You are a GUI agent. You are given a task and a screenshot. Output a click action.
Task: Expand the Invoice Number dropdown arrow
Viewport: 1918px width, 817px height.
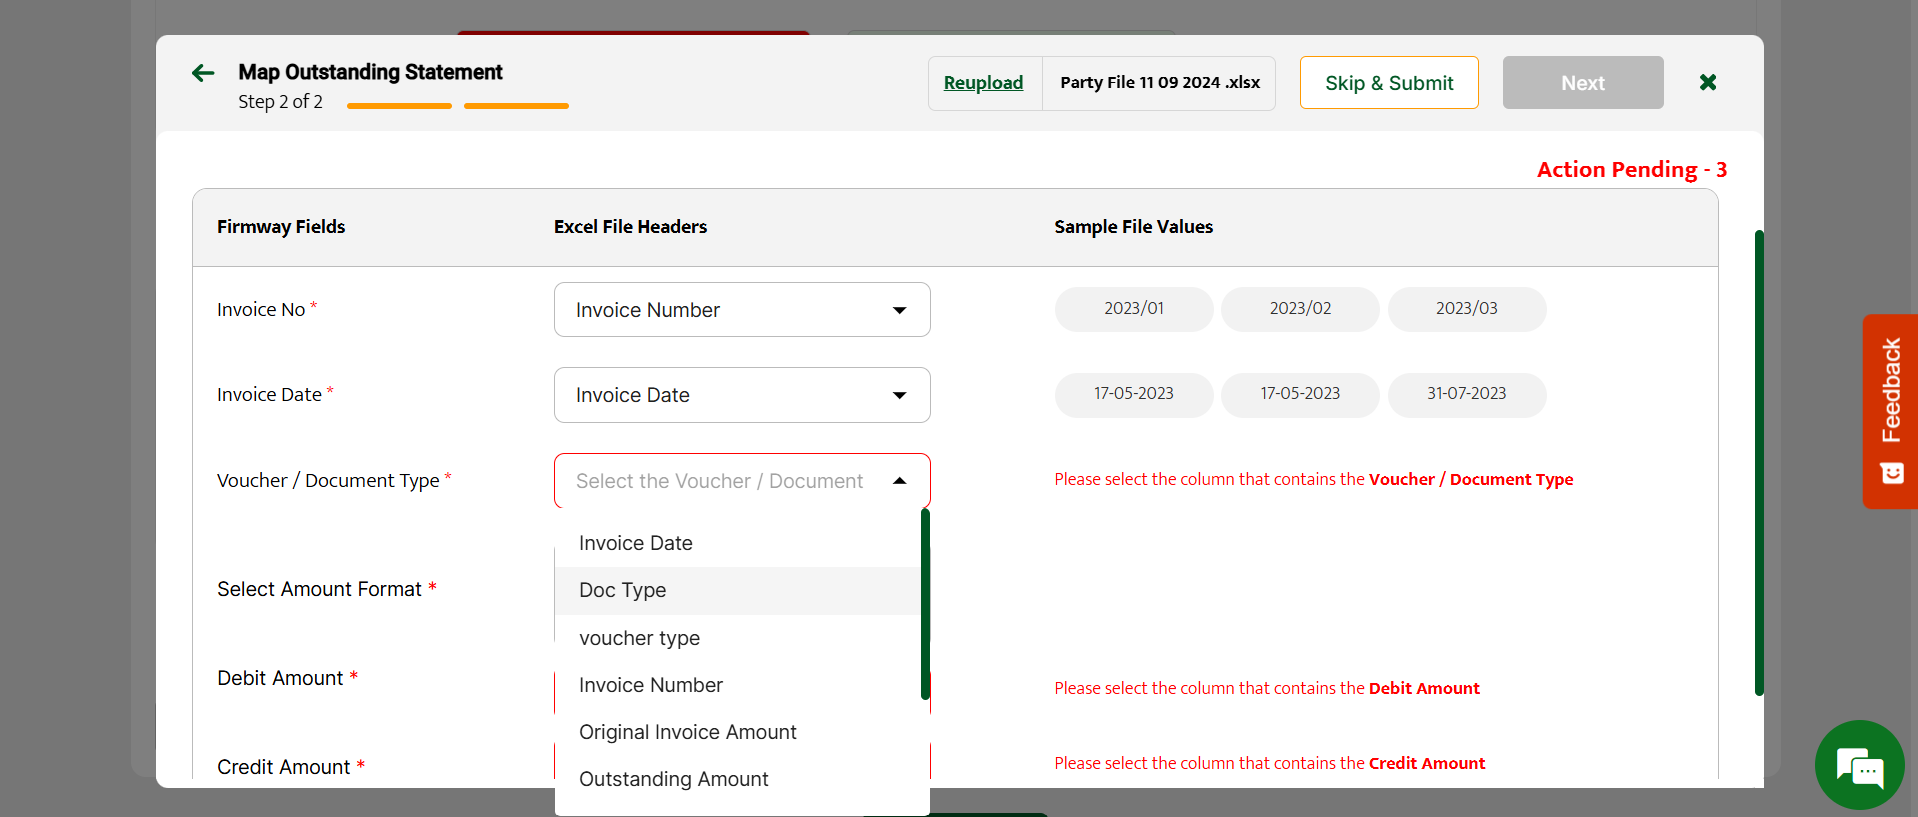point(899,310)
